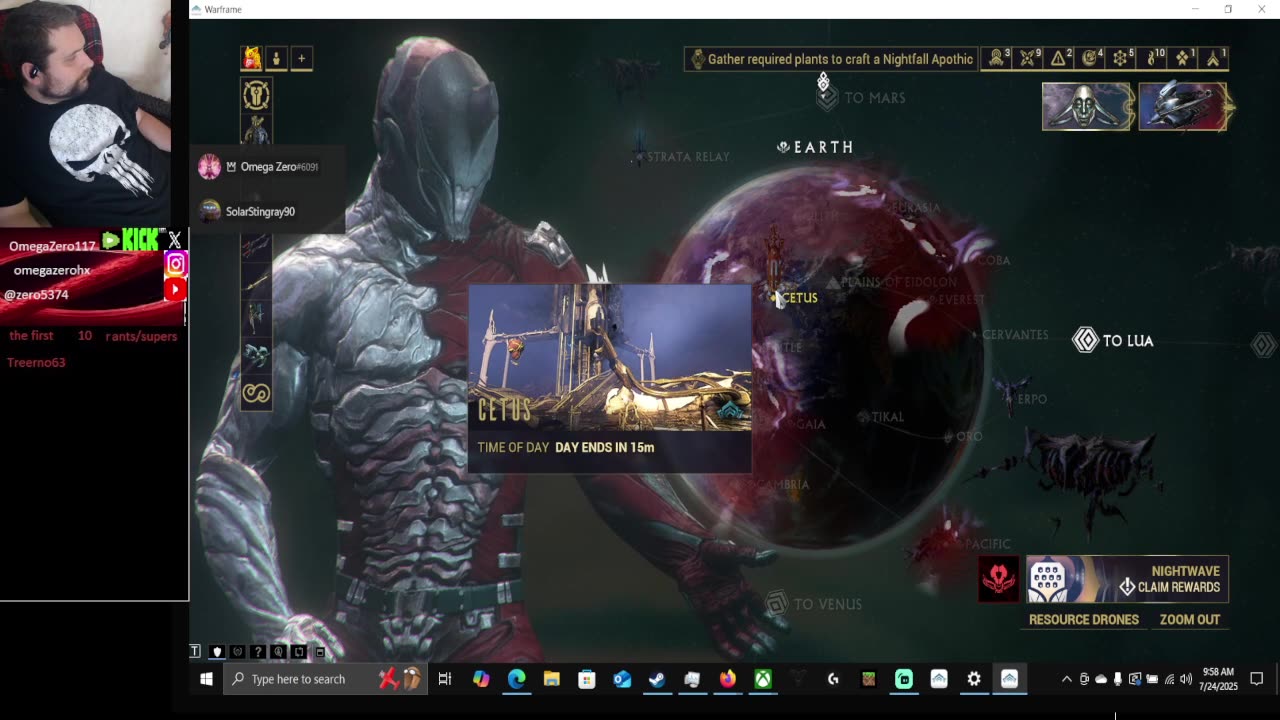Navigate TO LUA junction
The image size is (1280, 720).
1113,340
